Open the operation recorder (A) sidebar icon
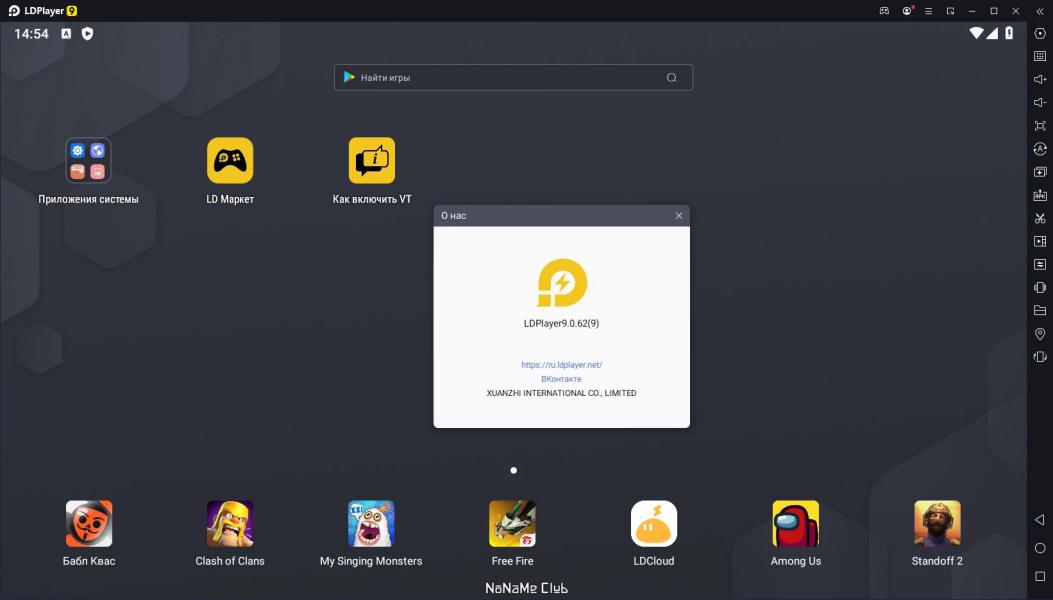 1040,148
